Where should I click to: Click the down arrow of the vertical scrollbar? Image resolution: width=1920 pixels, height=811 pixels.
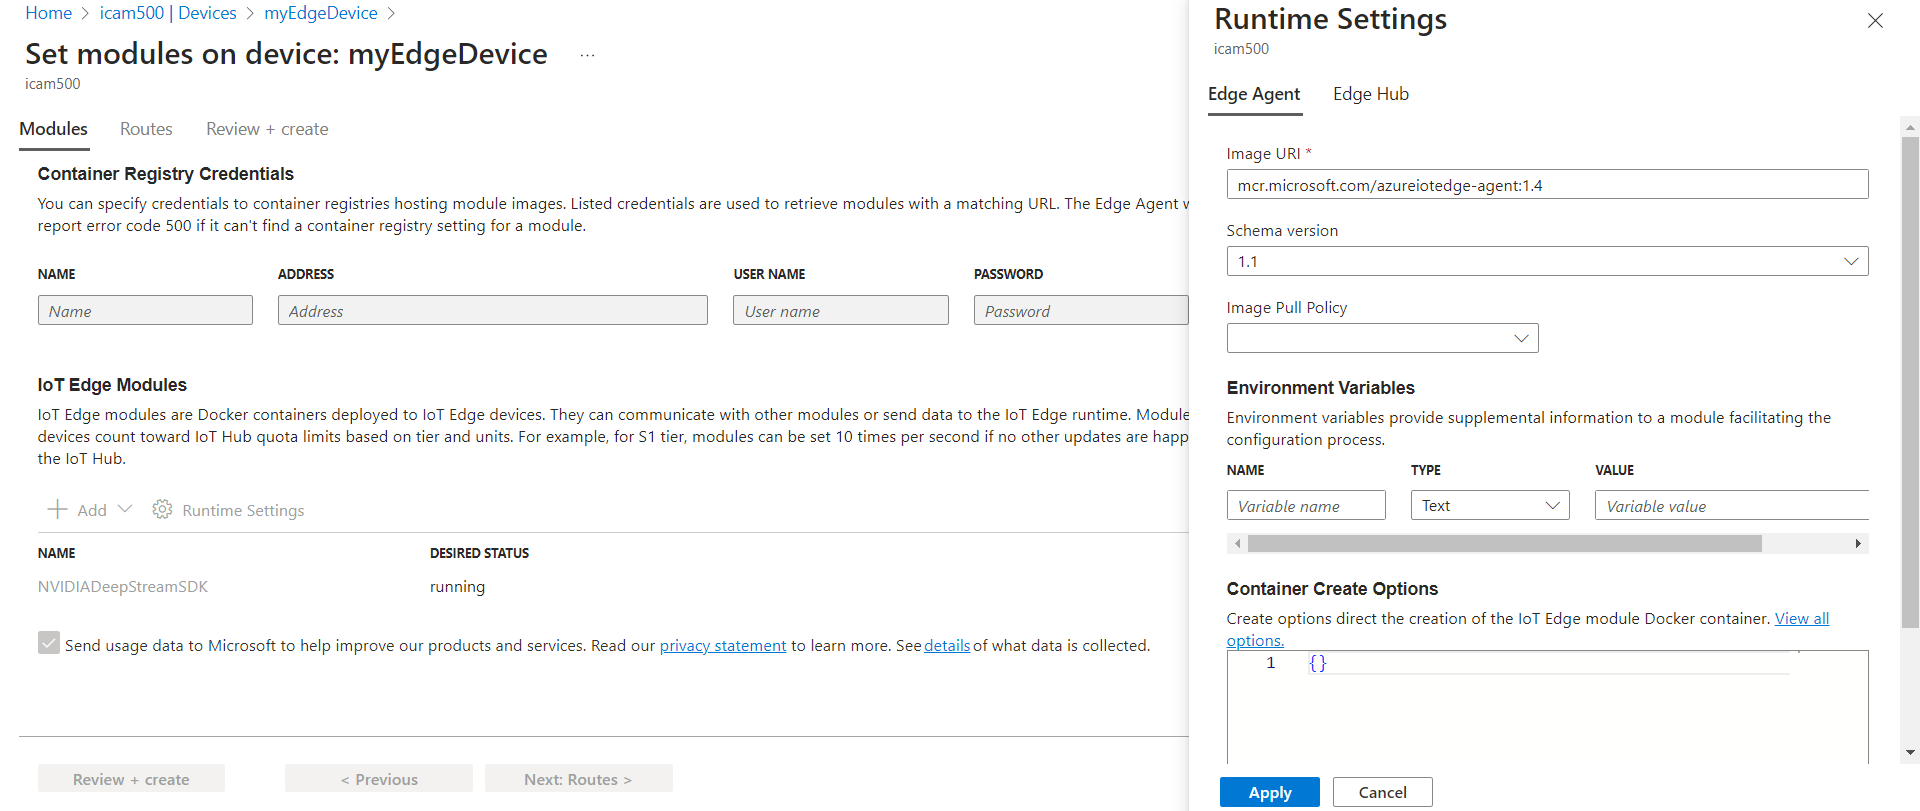[1910, 752]
